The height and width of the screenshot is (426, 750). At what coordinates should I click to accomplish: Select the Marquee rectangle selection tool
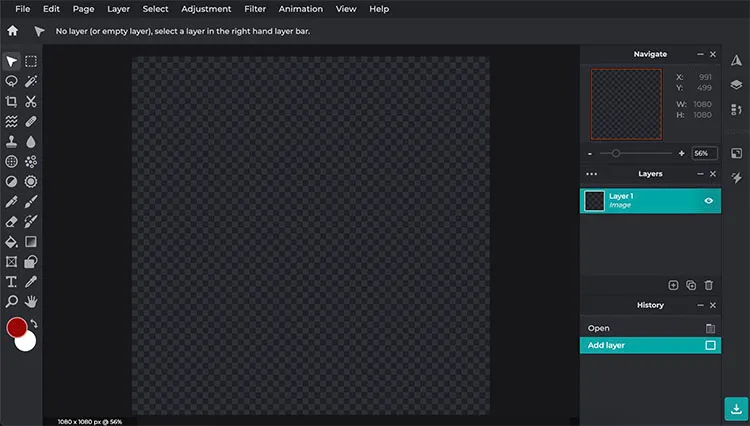pos(31,61)
